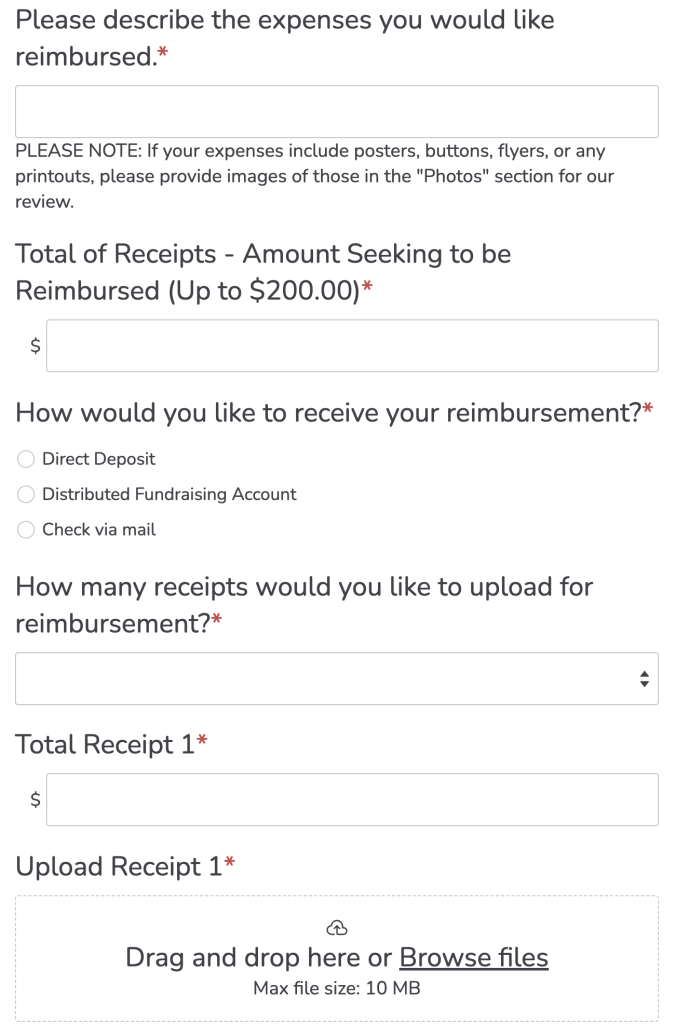Click the up-down arrow on receipts select box
The width and height of the screenshot is (676, 1024).
click(x=644, y=679)
